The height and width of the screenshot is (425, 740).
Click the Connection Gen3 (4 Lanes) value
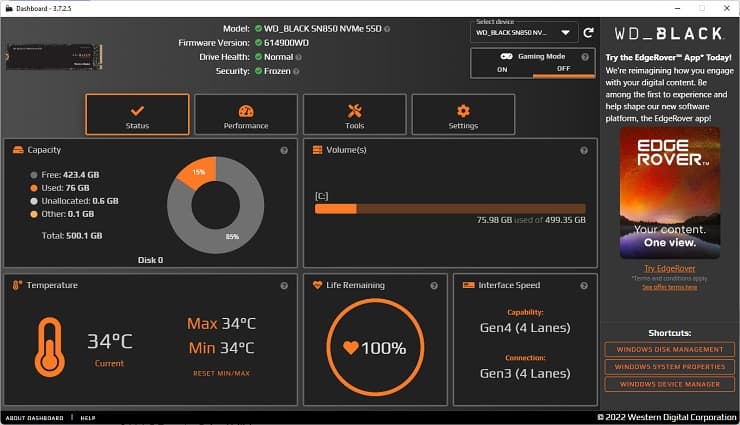(525, 373)
